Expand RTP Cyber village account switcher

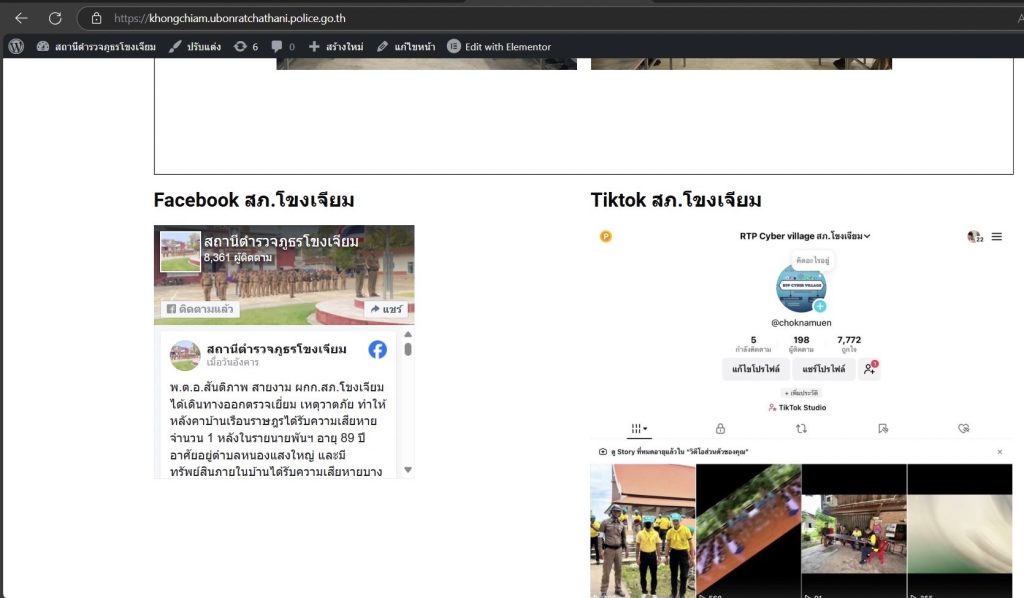coord(805,237)
